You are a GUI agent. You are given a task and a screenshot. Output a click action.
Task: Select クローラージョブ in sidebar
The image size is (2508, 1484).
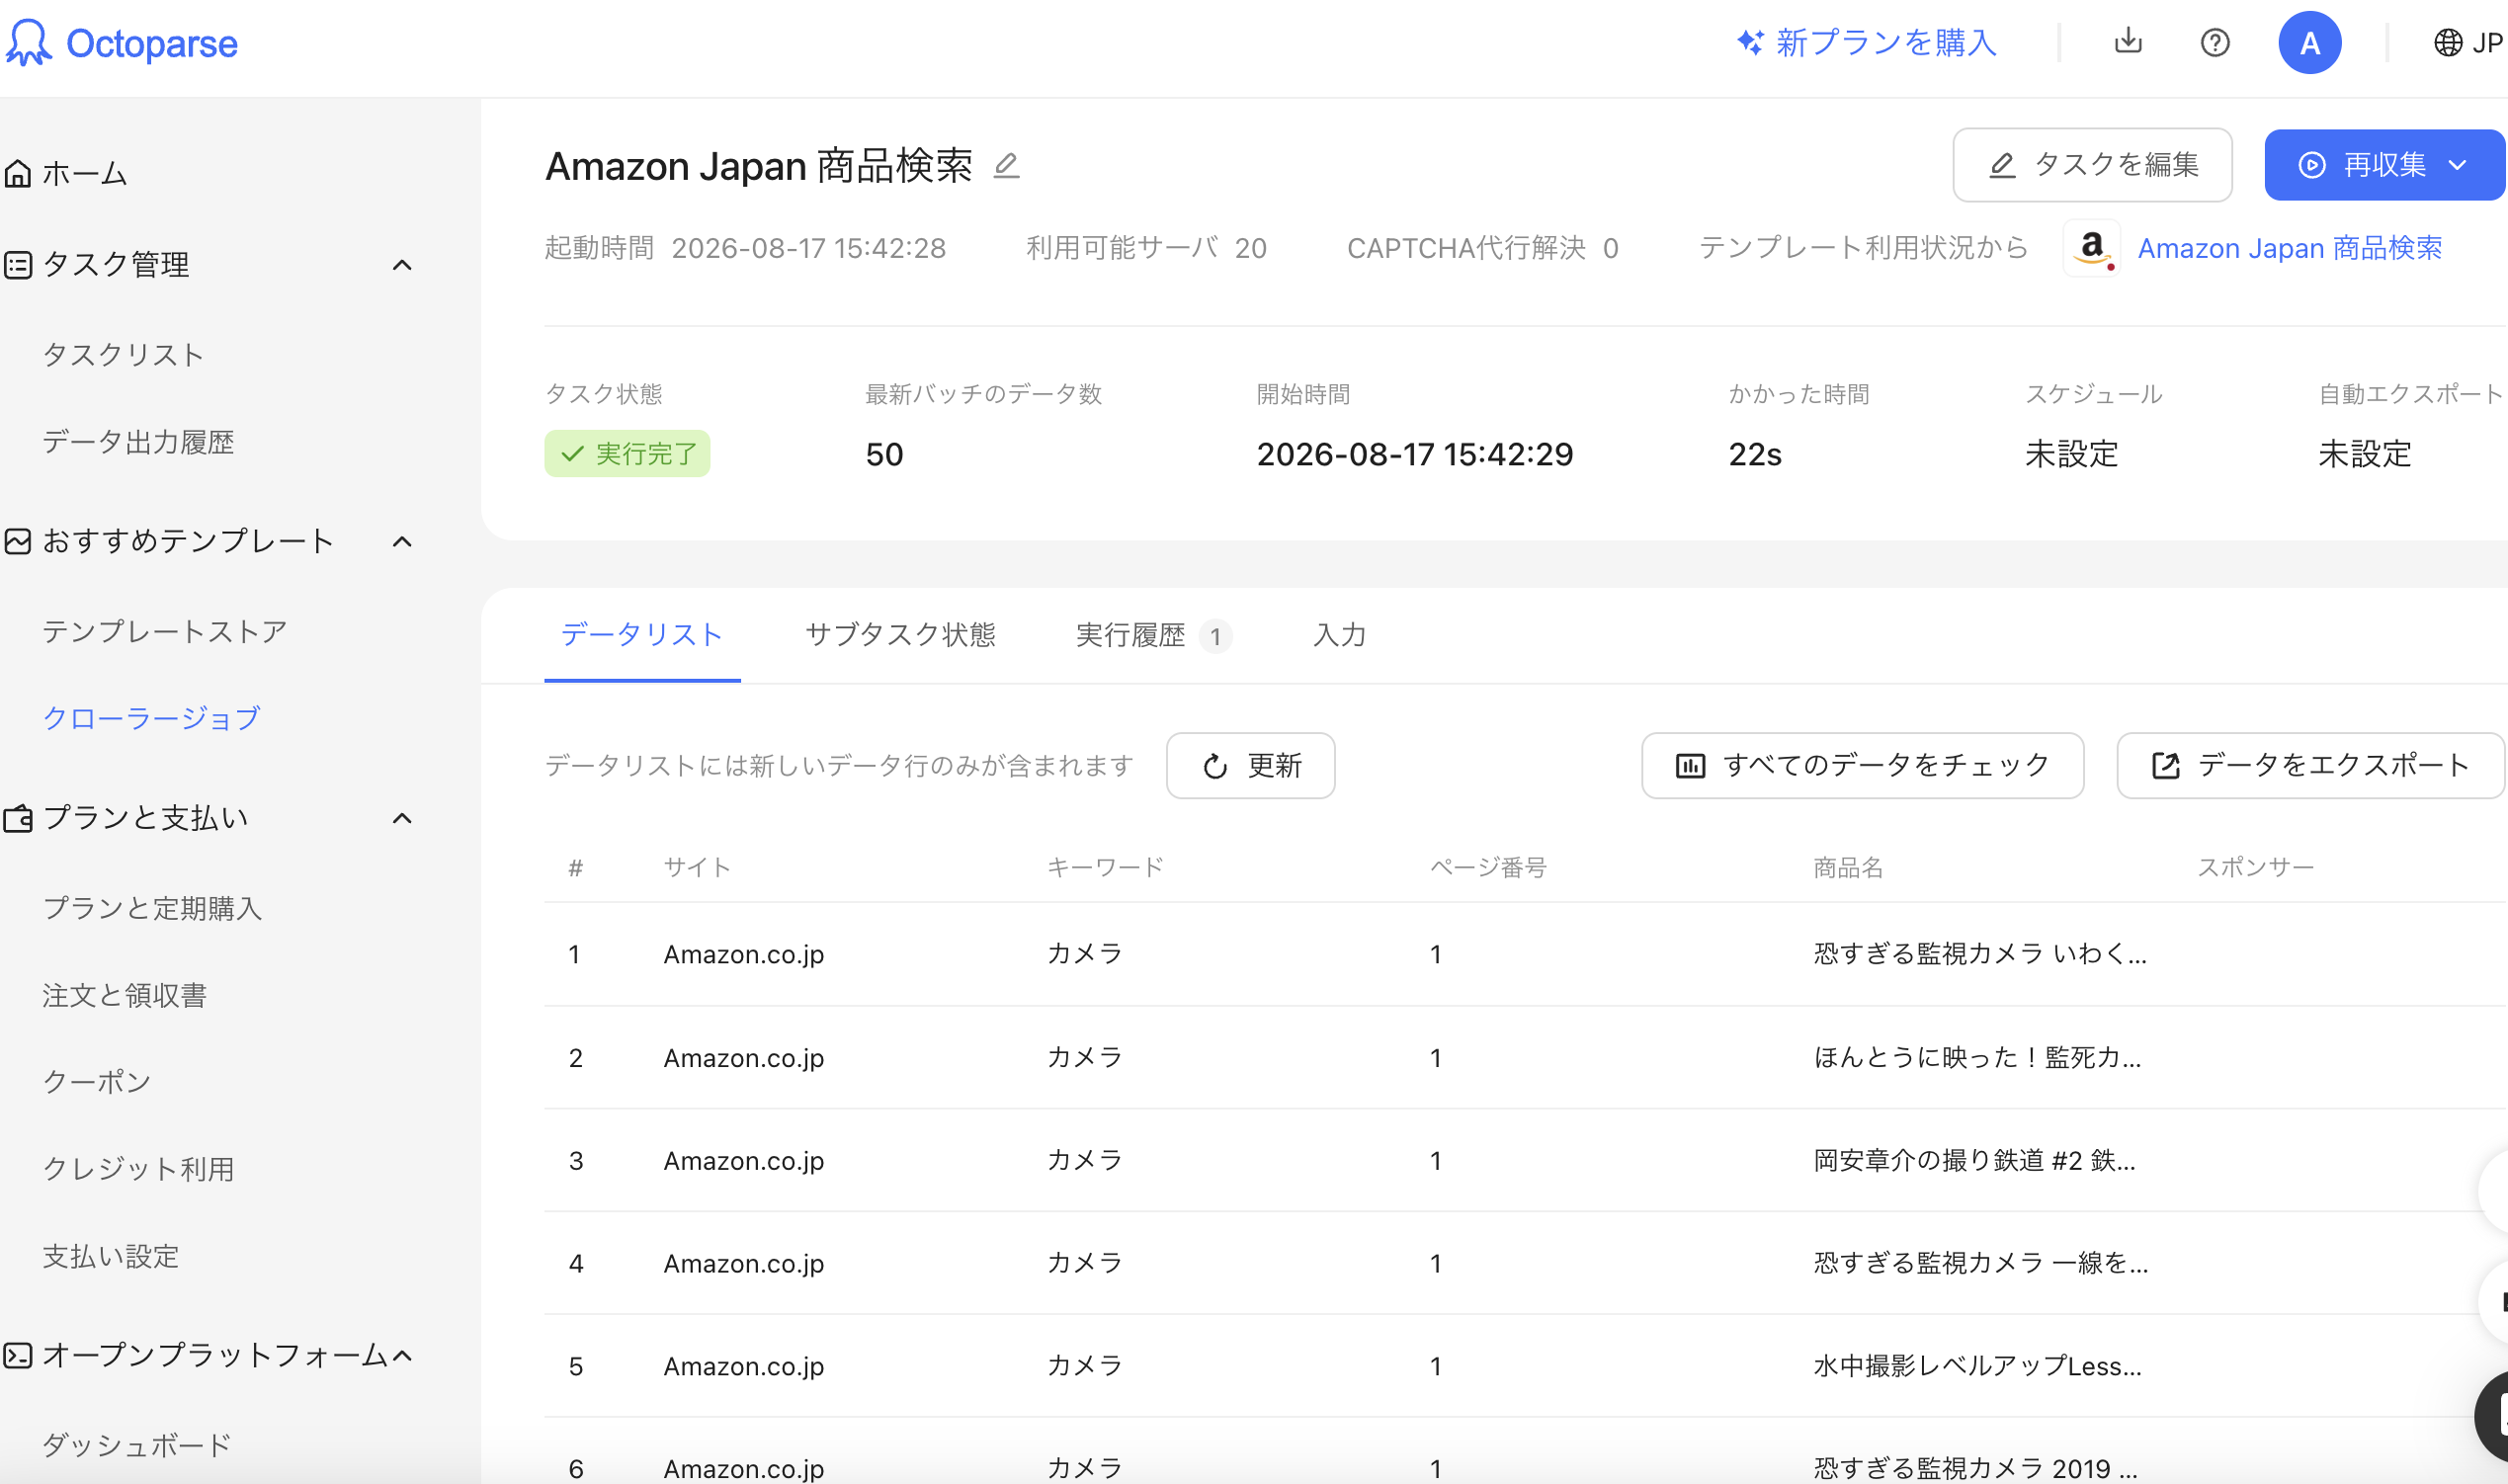[151, 718]
